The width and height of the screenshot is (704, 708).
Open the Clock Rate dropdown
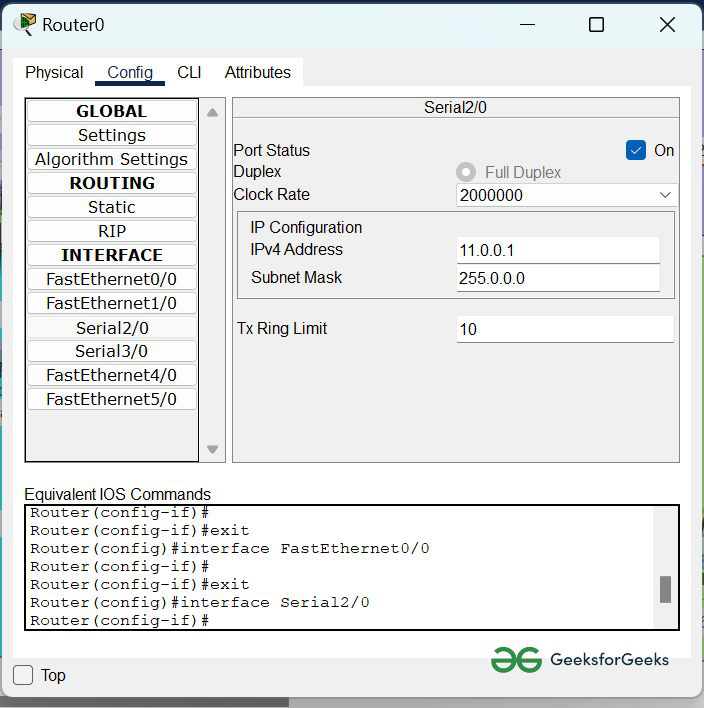click(x=566, y=195)
